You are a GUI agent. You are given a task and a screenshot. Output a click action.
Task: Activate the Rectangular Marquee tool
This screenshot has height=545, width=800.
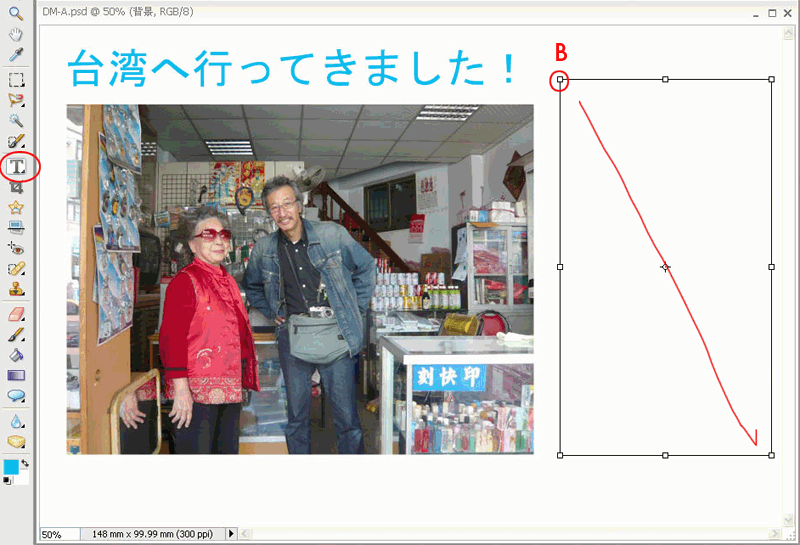pyautogui.click(x=16, y=80)
